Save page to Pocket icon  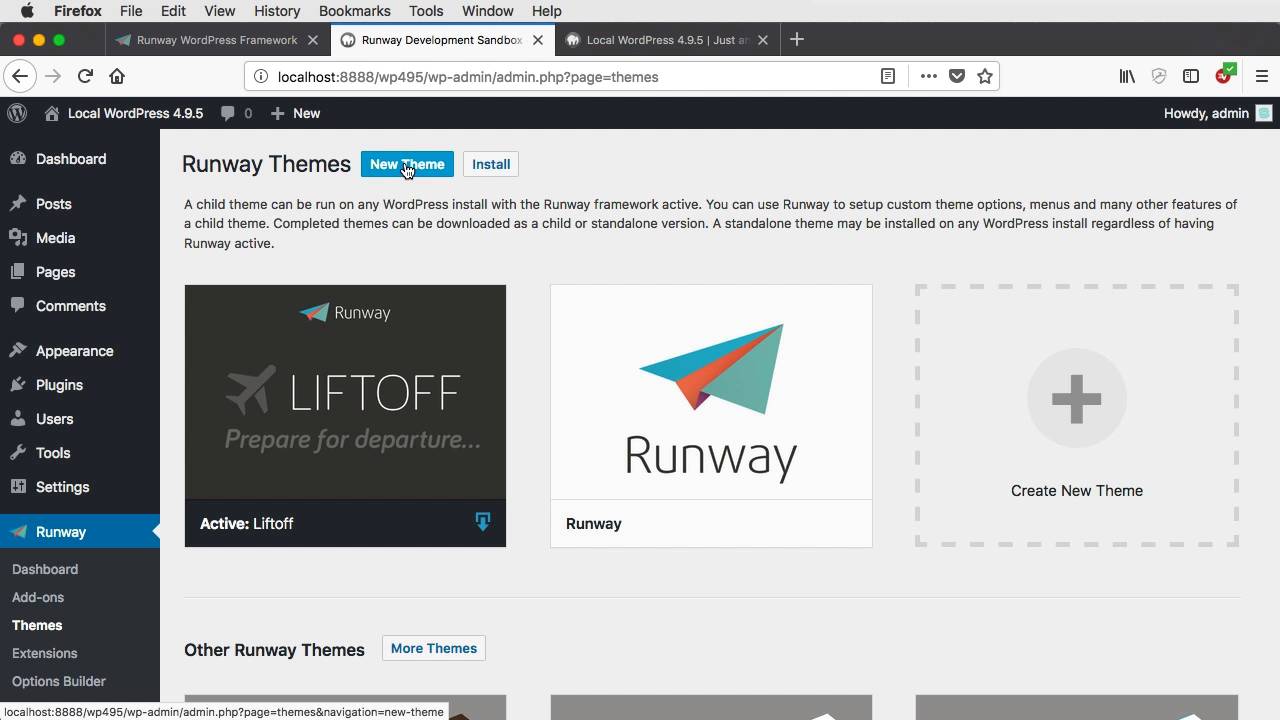pyautogui.click(x=957, y=76)
